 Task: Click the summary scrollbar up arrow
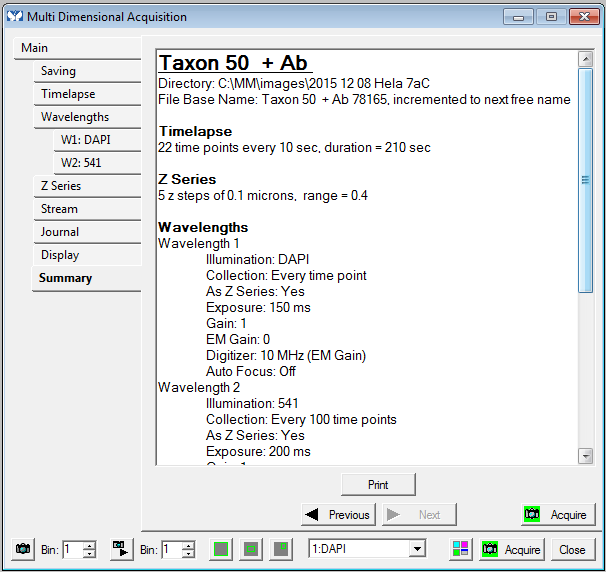click(x=586, y=59)
